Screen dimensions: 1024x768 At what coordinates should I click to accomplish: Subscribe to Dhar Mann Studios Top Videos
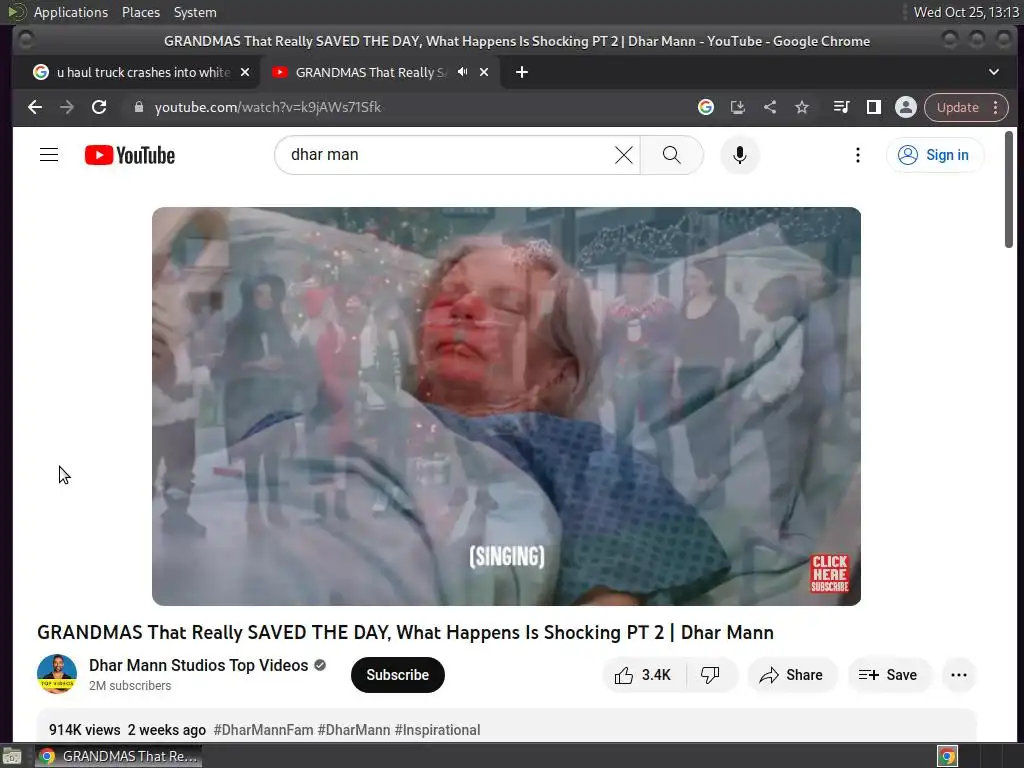pos(398,675)
